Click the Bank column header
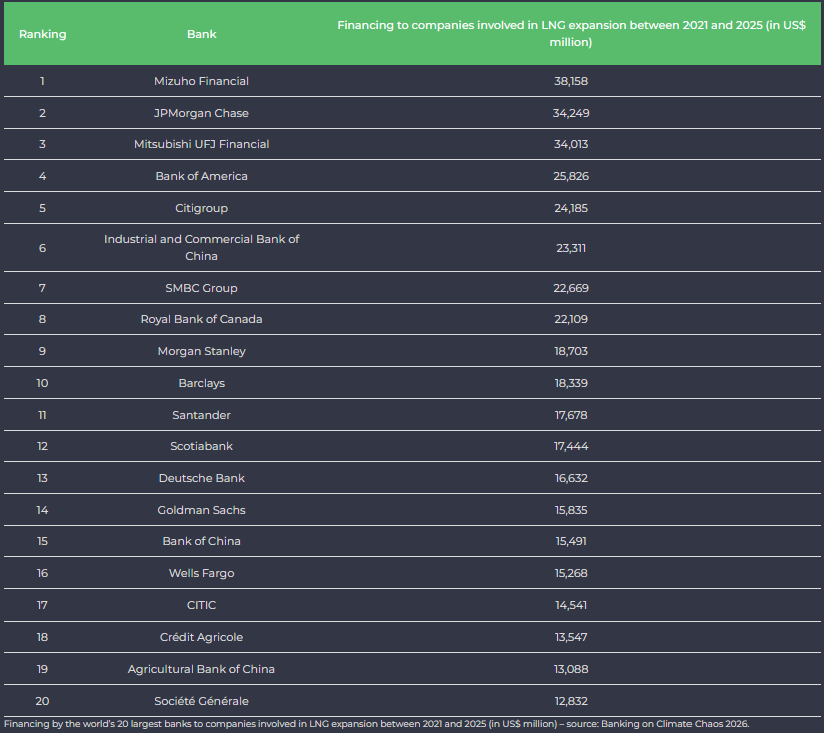The height and width of the screenshot is (733, 824). click(202, 34)
